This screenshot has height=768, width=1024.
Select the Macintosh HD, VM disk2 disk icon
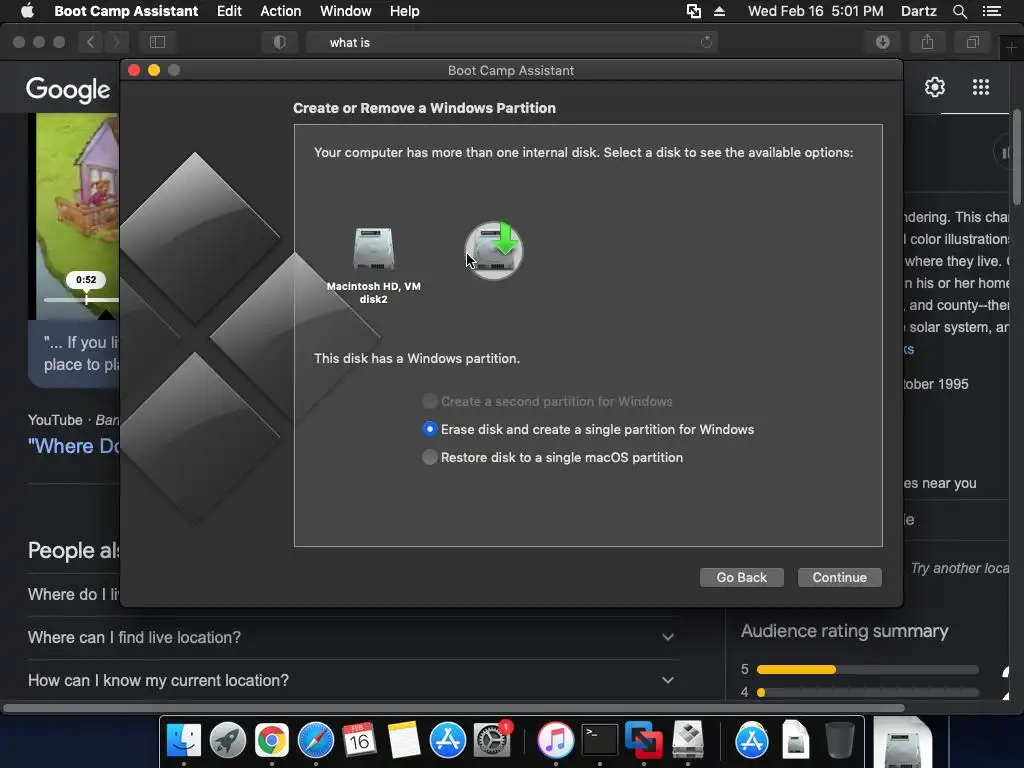coord(374,249)
